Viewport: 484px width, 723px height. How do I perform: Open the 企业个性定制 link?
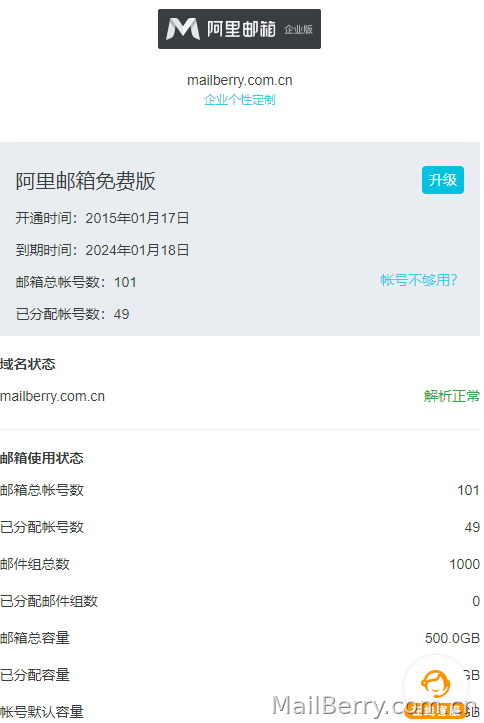[x=240, y=100]
